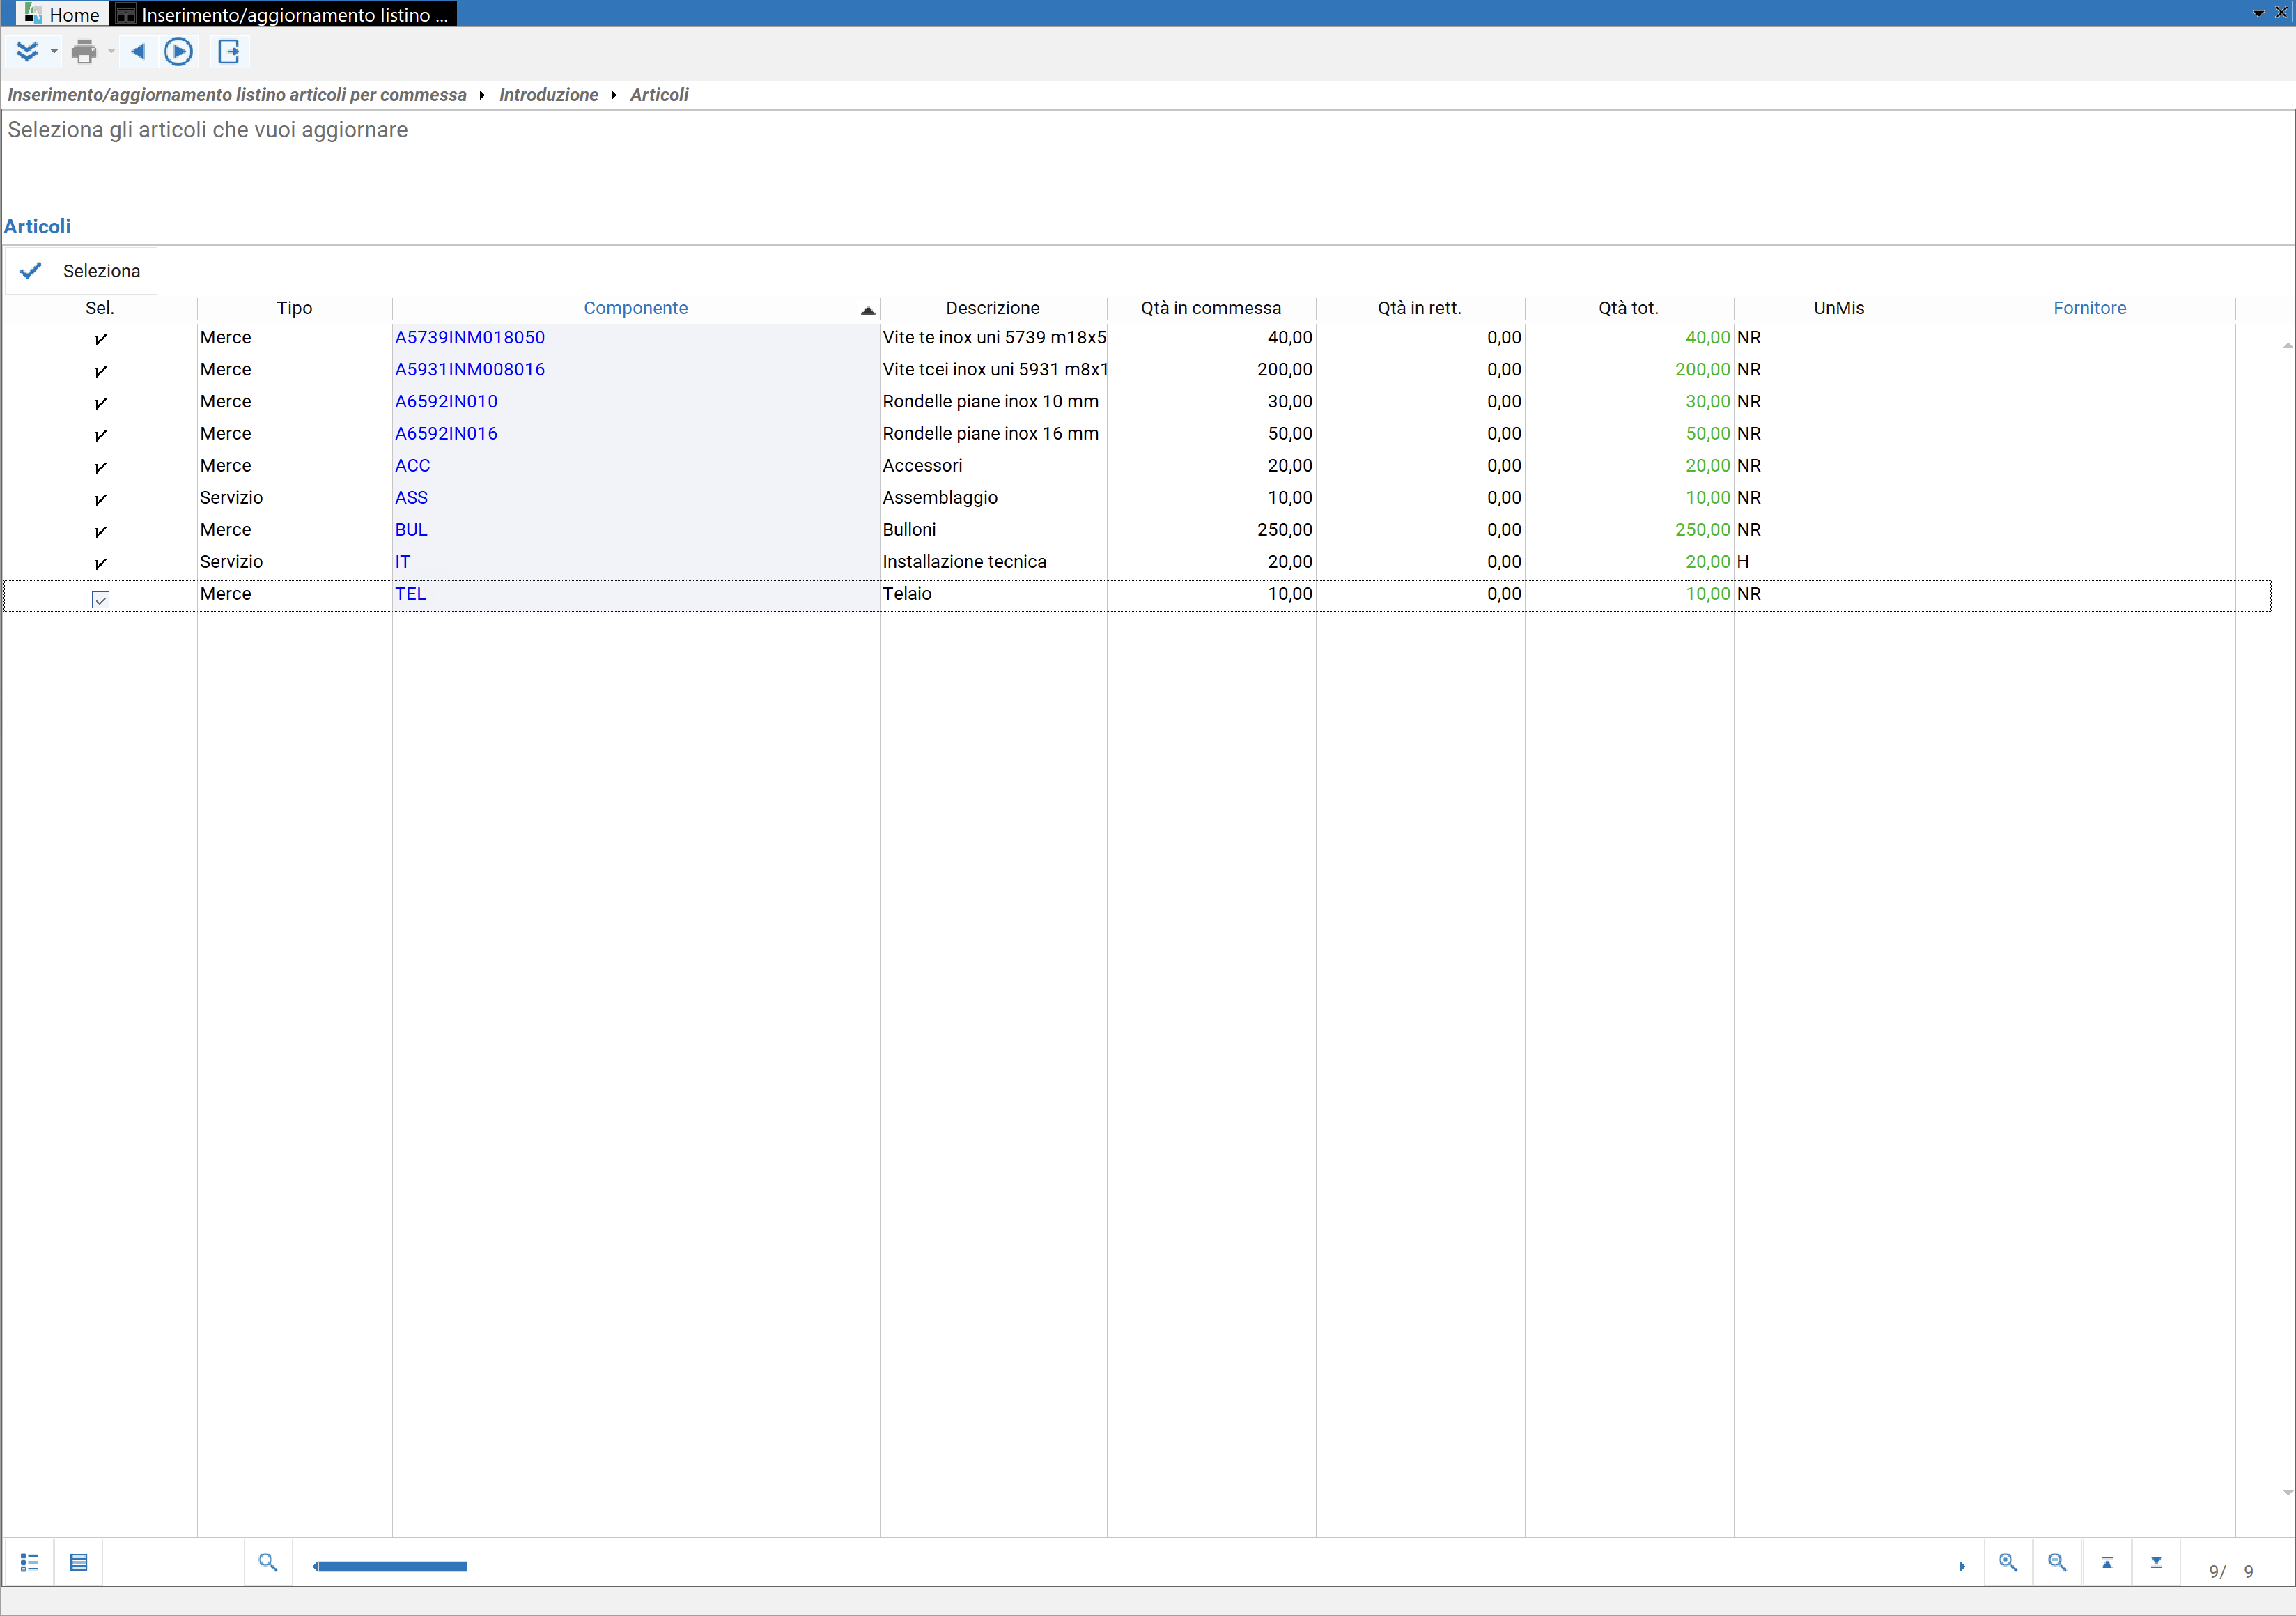Click the printer toolbar icon

tap(85, 52)
